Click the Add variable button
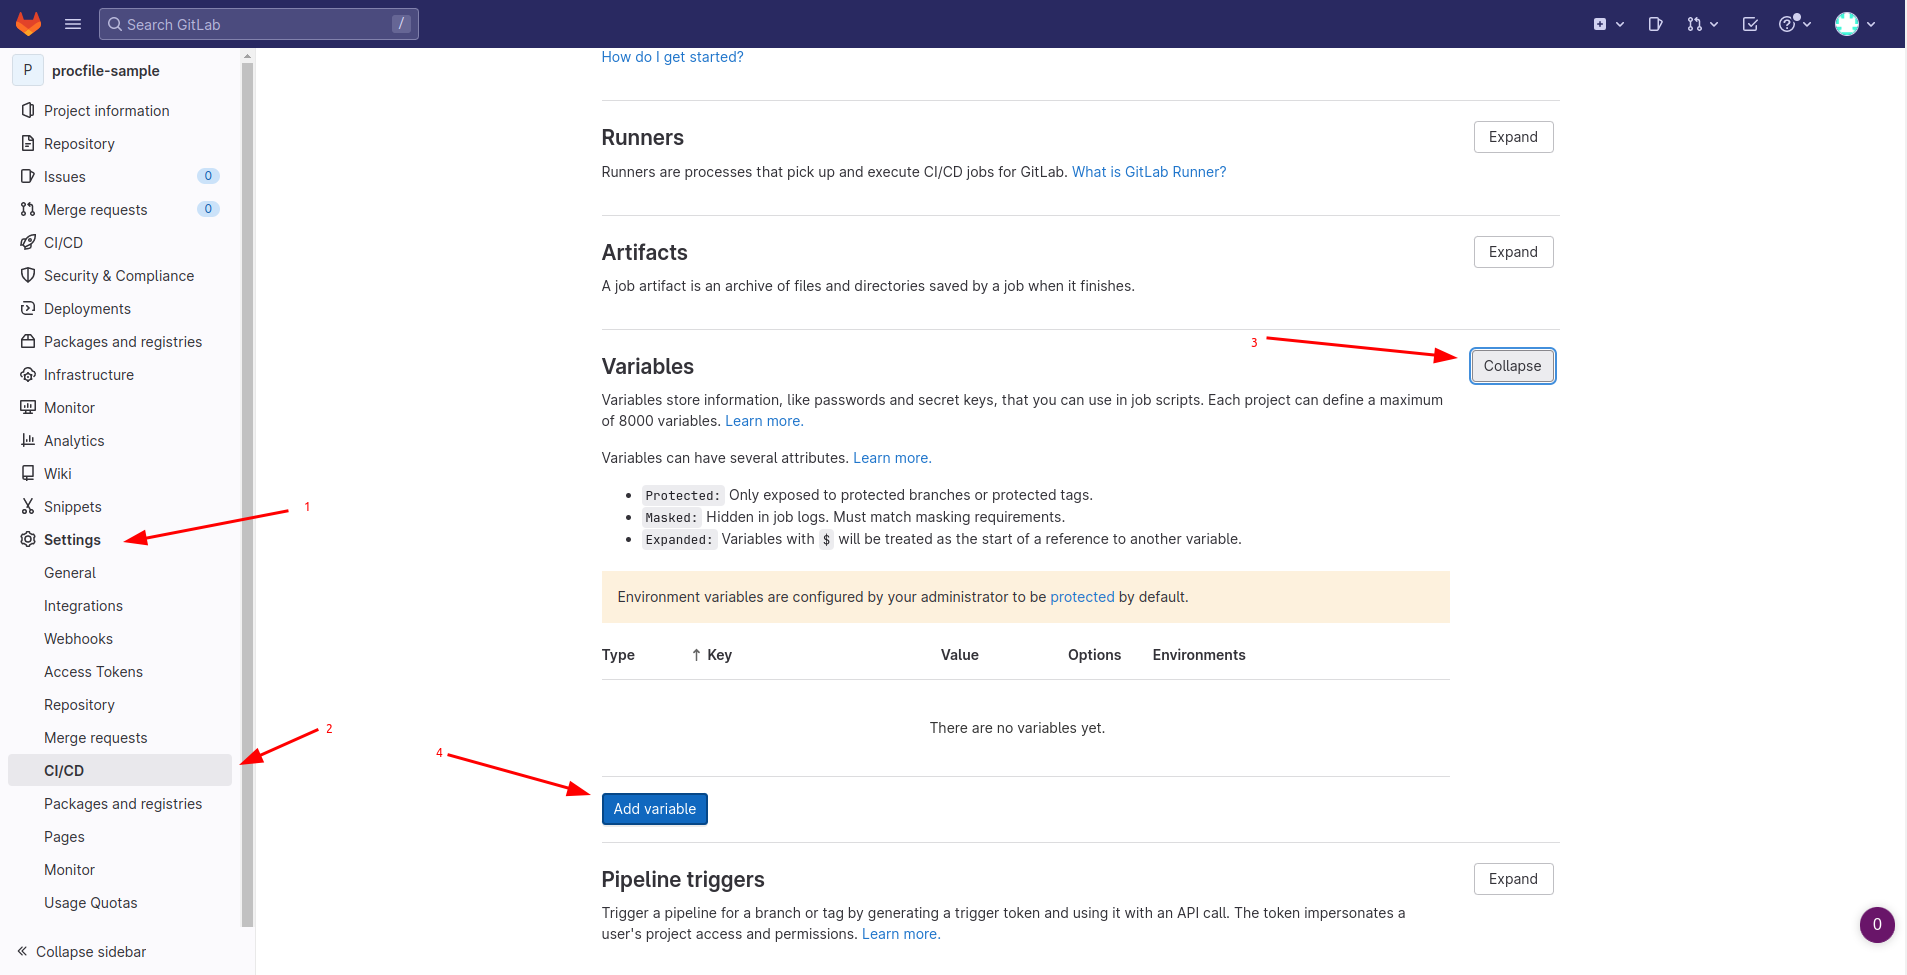1907x975 pixels. pos(654,808)
